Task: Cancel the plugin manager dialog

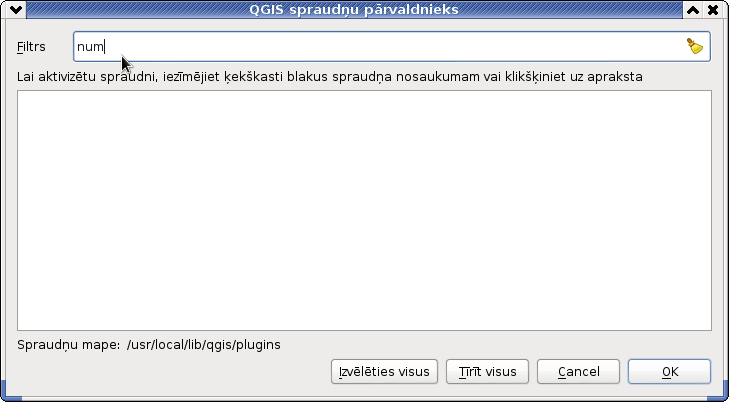Action: 578,372
